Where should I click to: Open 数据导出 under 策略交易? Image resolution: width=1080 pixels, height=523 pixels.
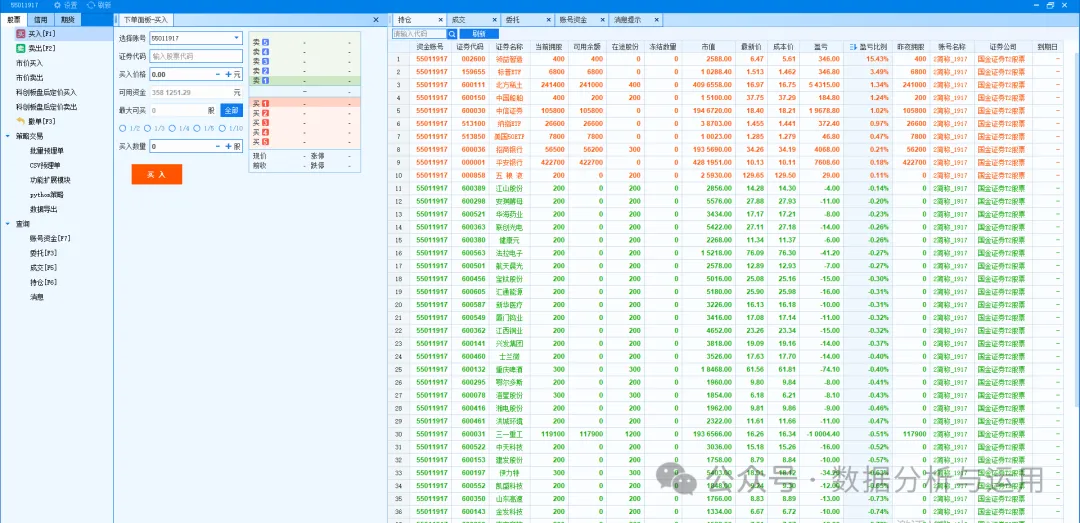pyautogui.click(x=43, y=209)
